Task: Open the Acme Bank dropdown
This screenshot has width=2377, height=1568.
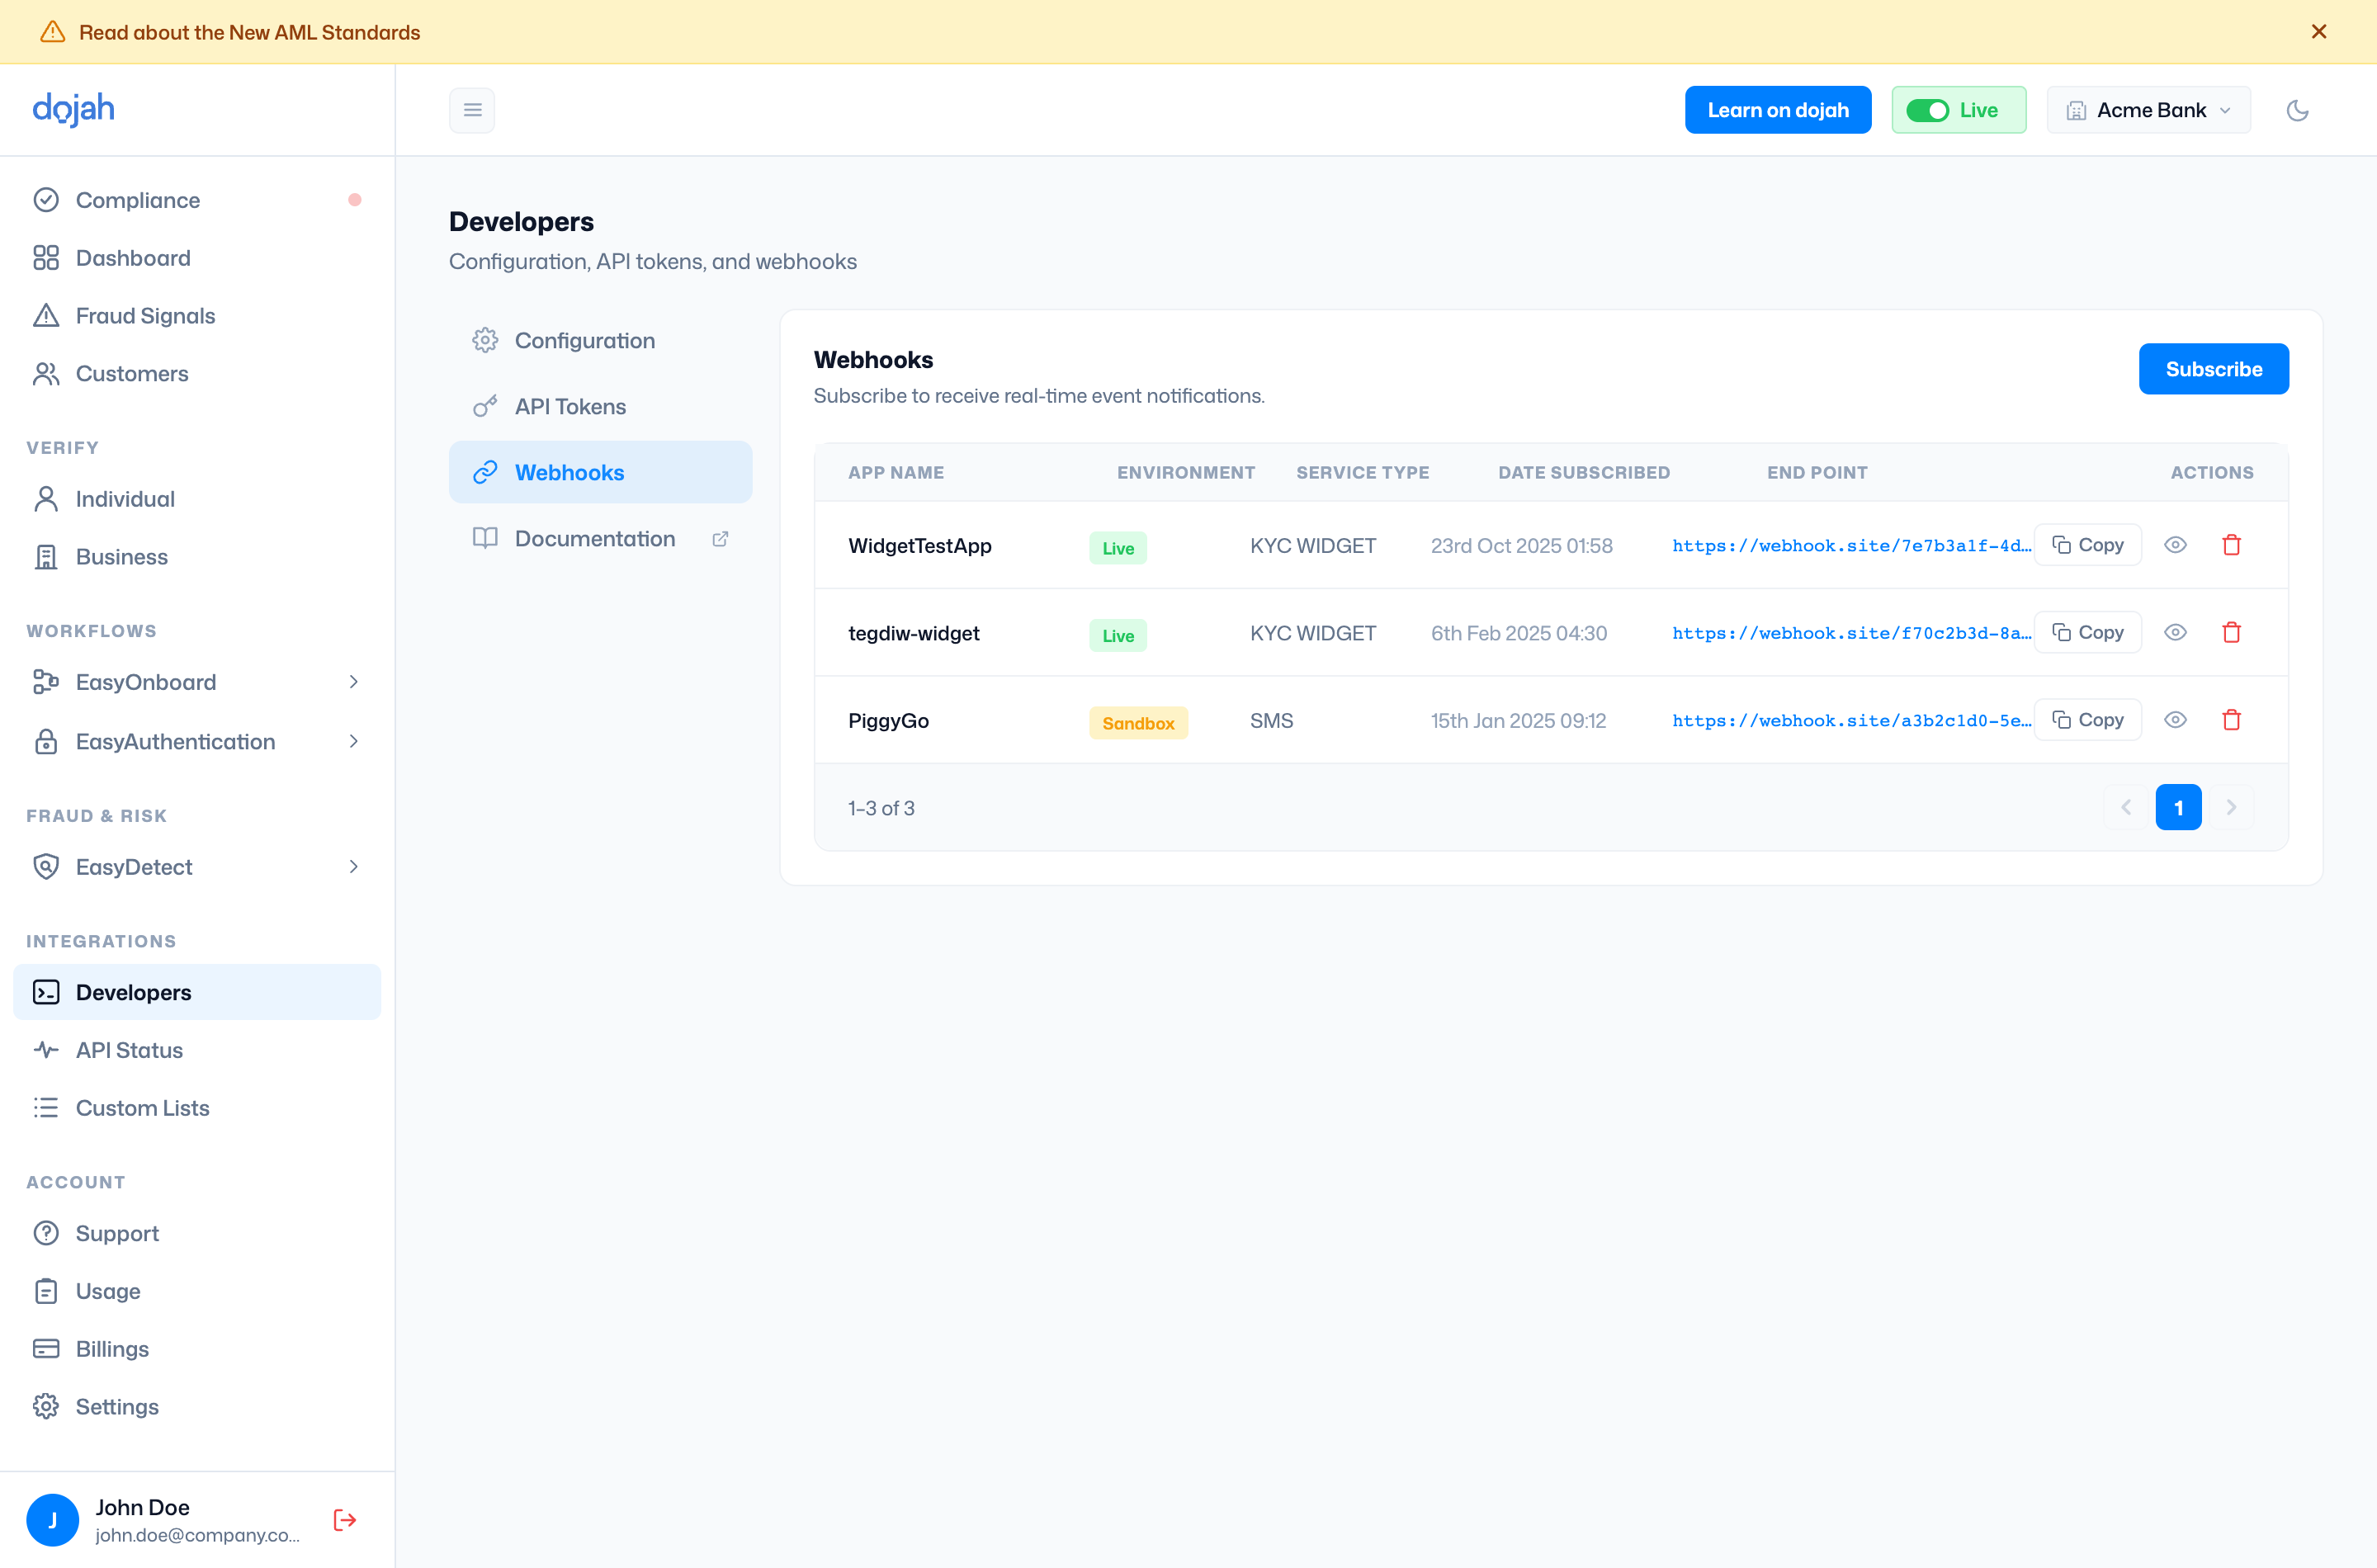Action: (2148, 110)
